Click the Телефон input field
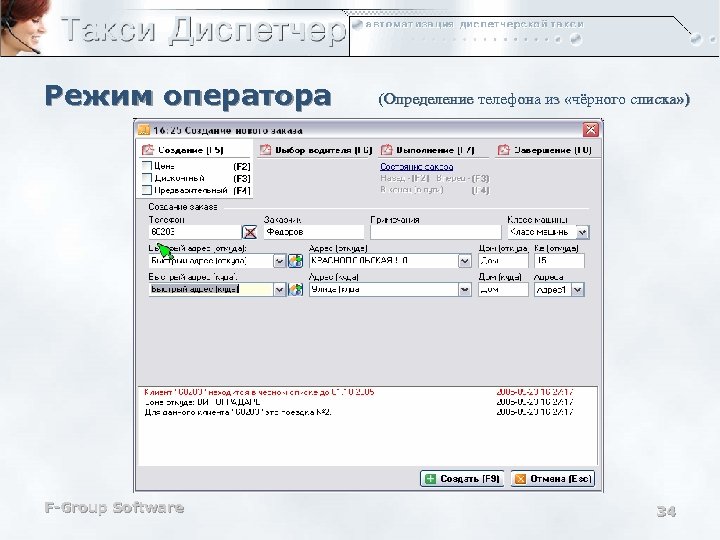720x540 pixels. tap(195, 232)
